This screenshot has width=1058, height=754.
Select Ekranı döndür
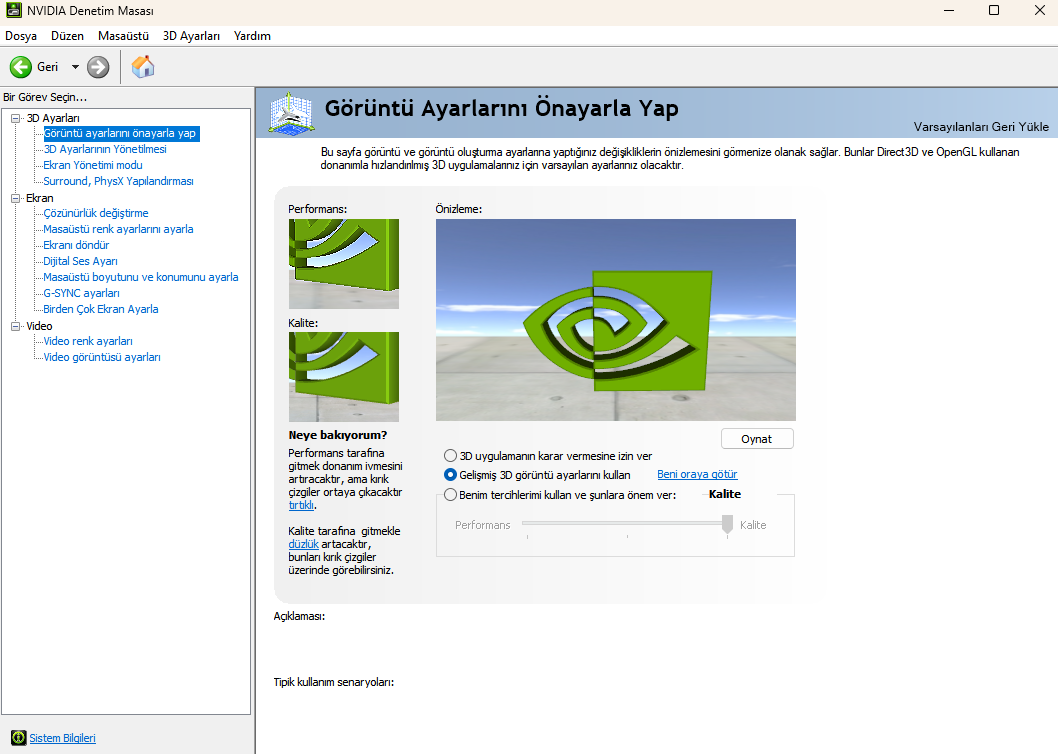(x=76, y=245)
